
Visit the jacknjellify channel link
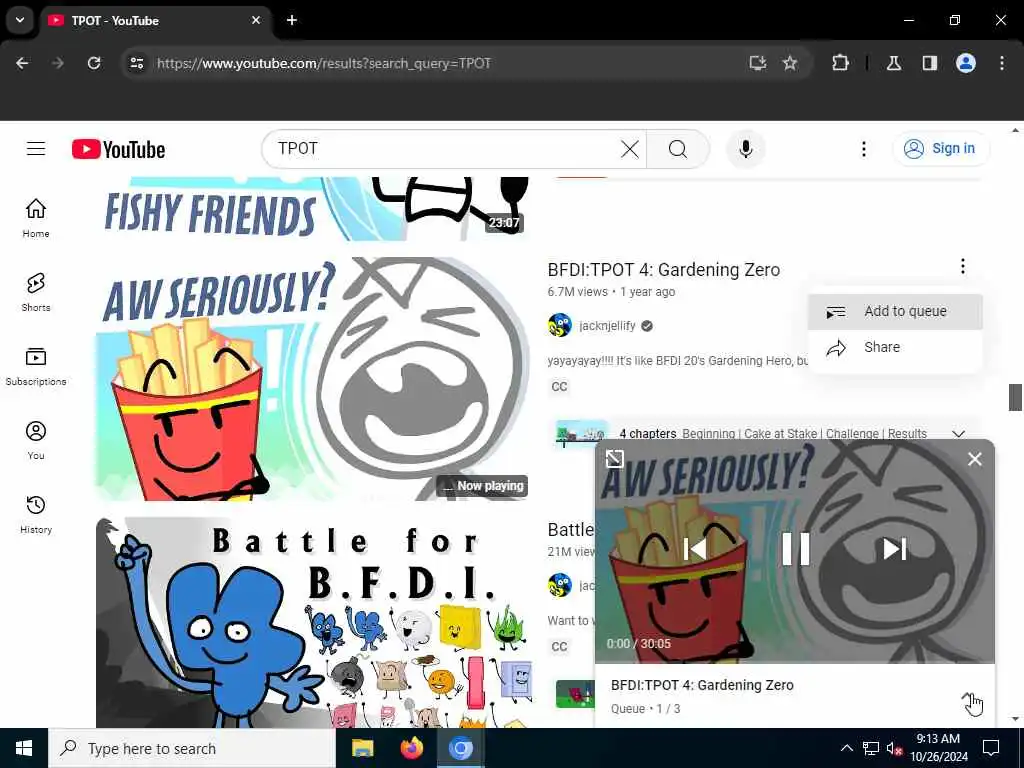(x=607, y=325)
